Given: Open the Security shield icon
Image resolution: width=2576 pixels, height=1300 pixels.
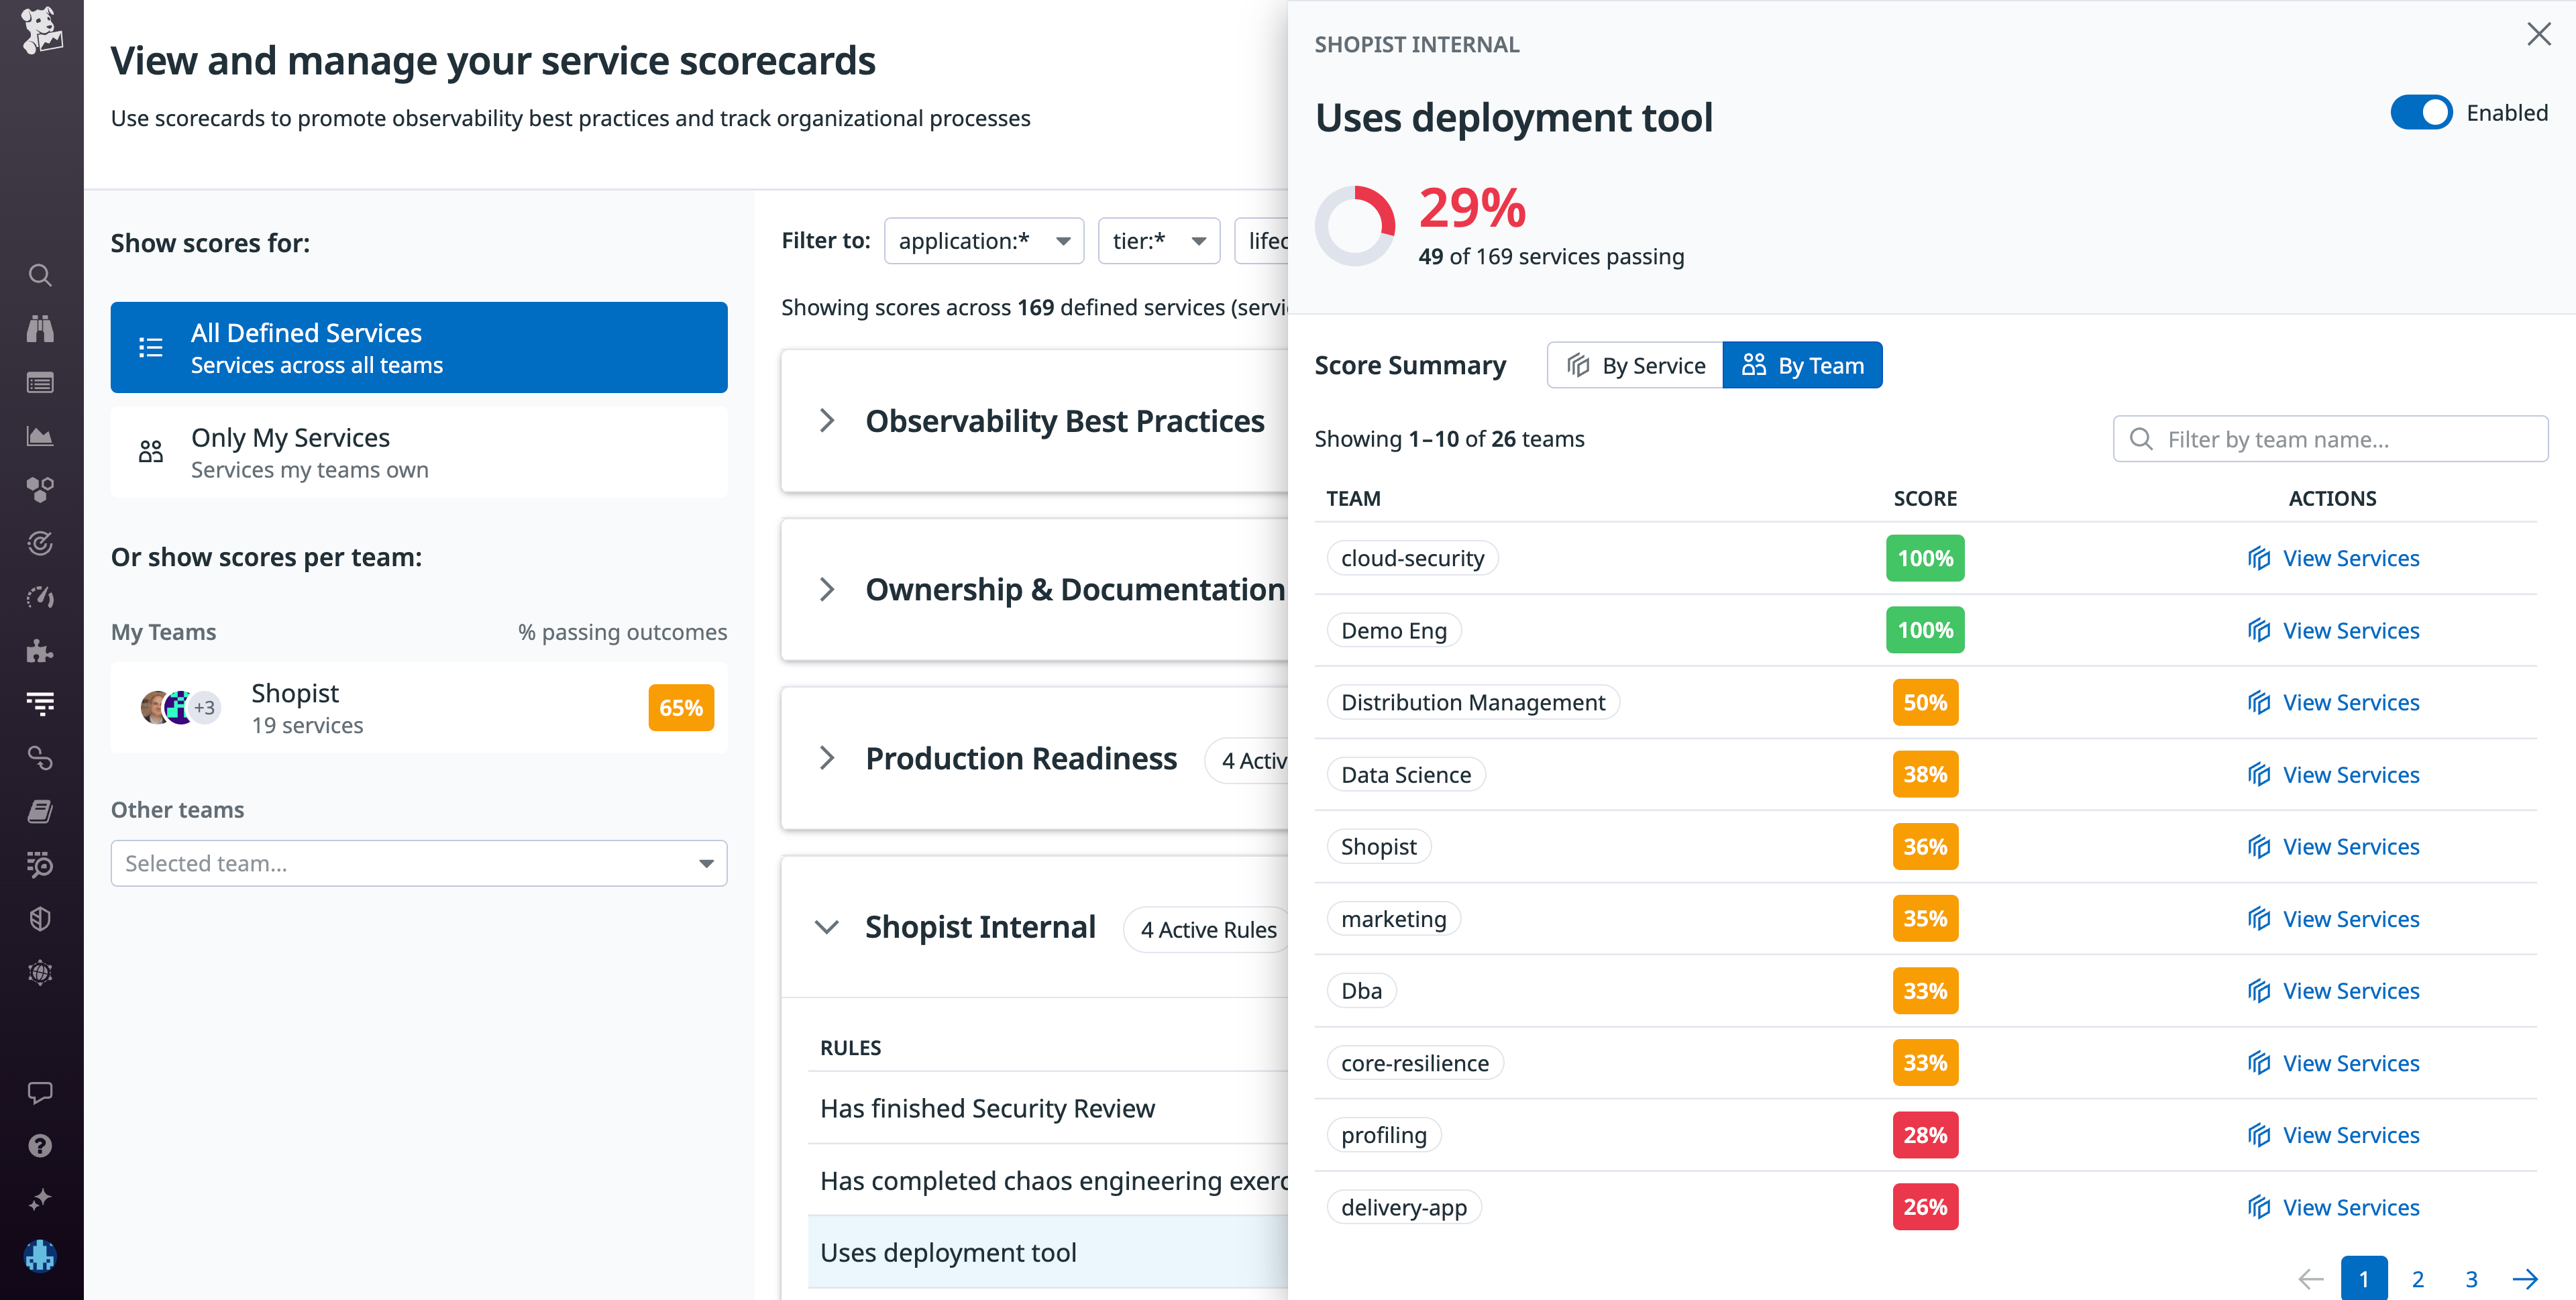Looking at the screenshot, I should pos(40,917).
